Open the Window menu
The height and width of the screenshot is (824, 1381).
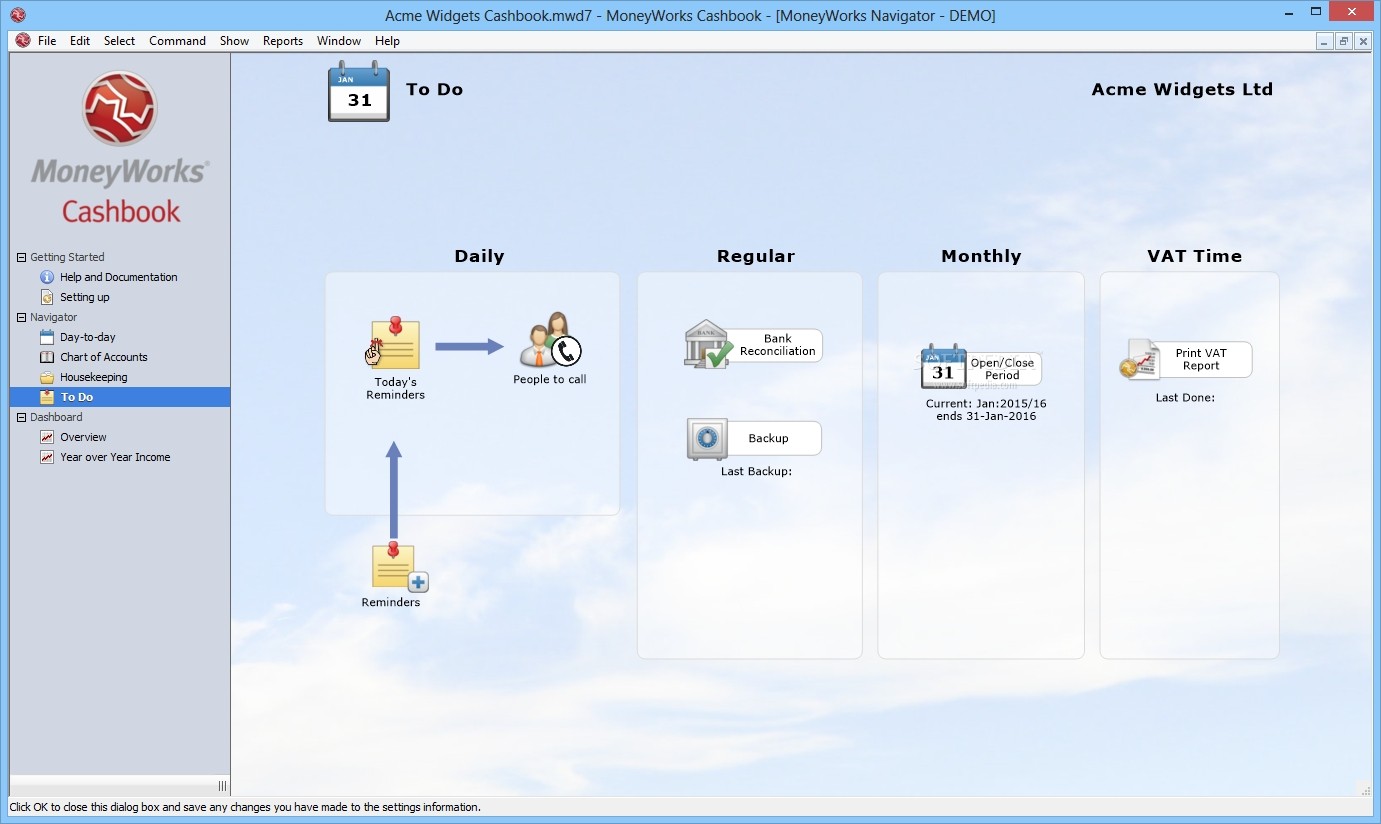pos(339,41)
